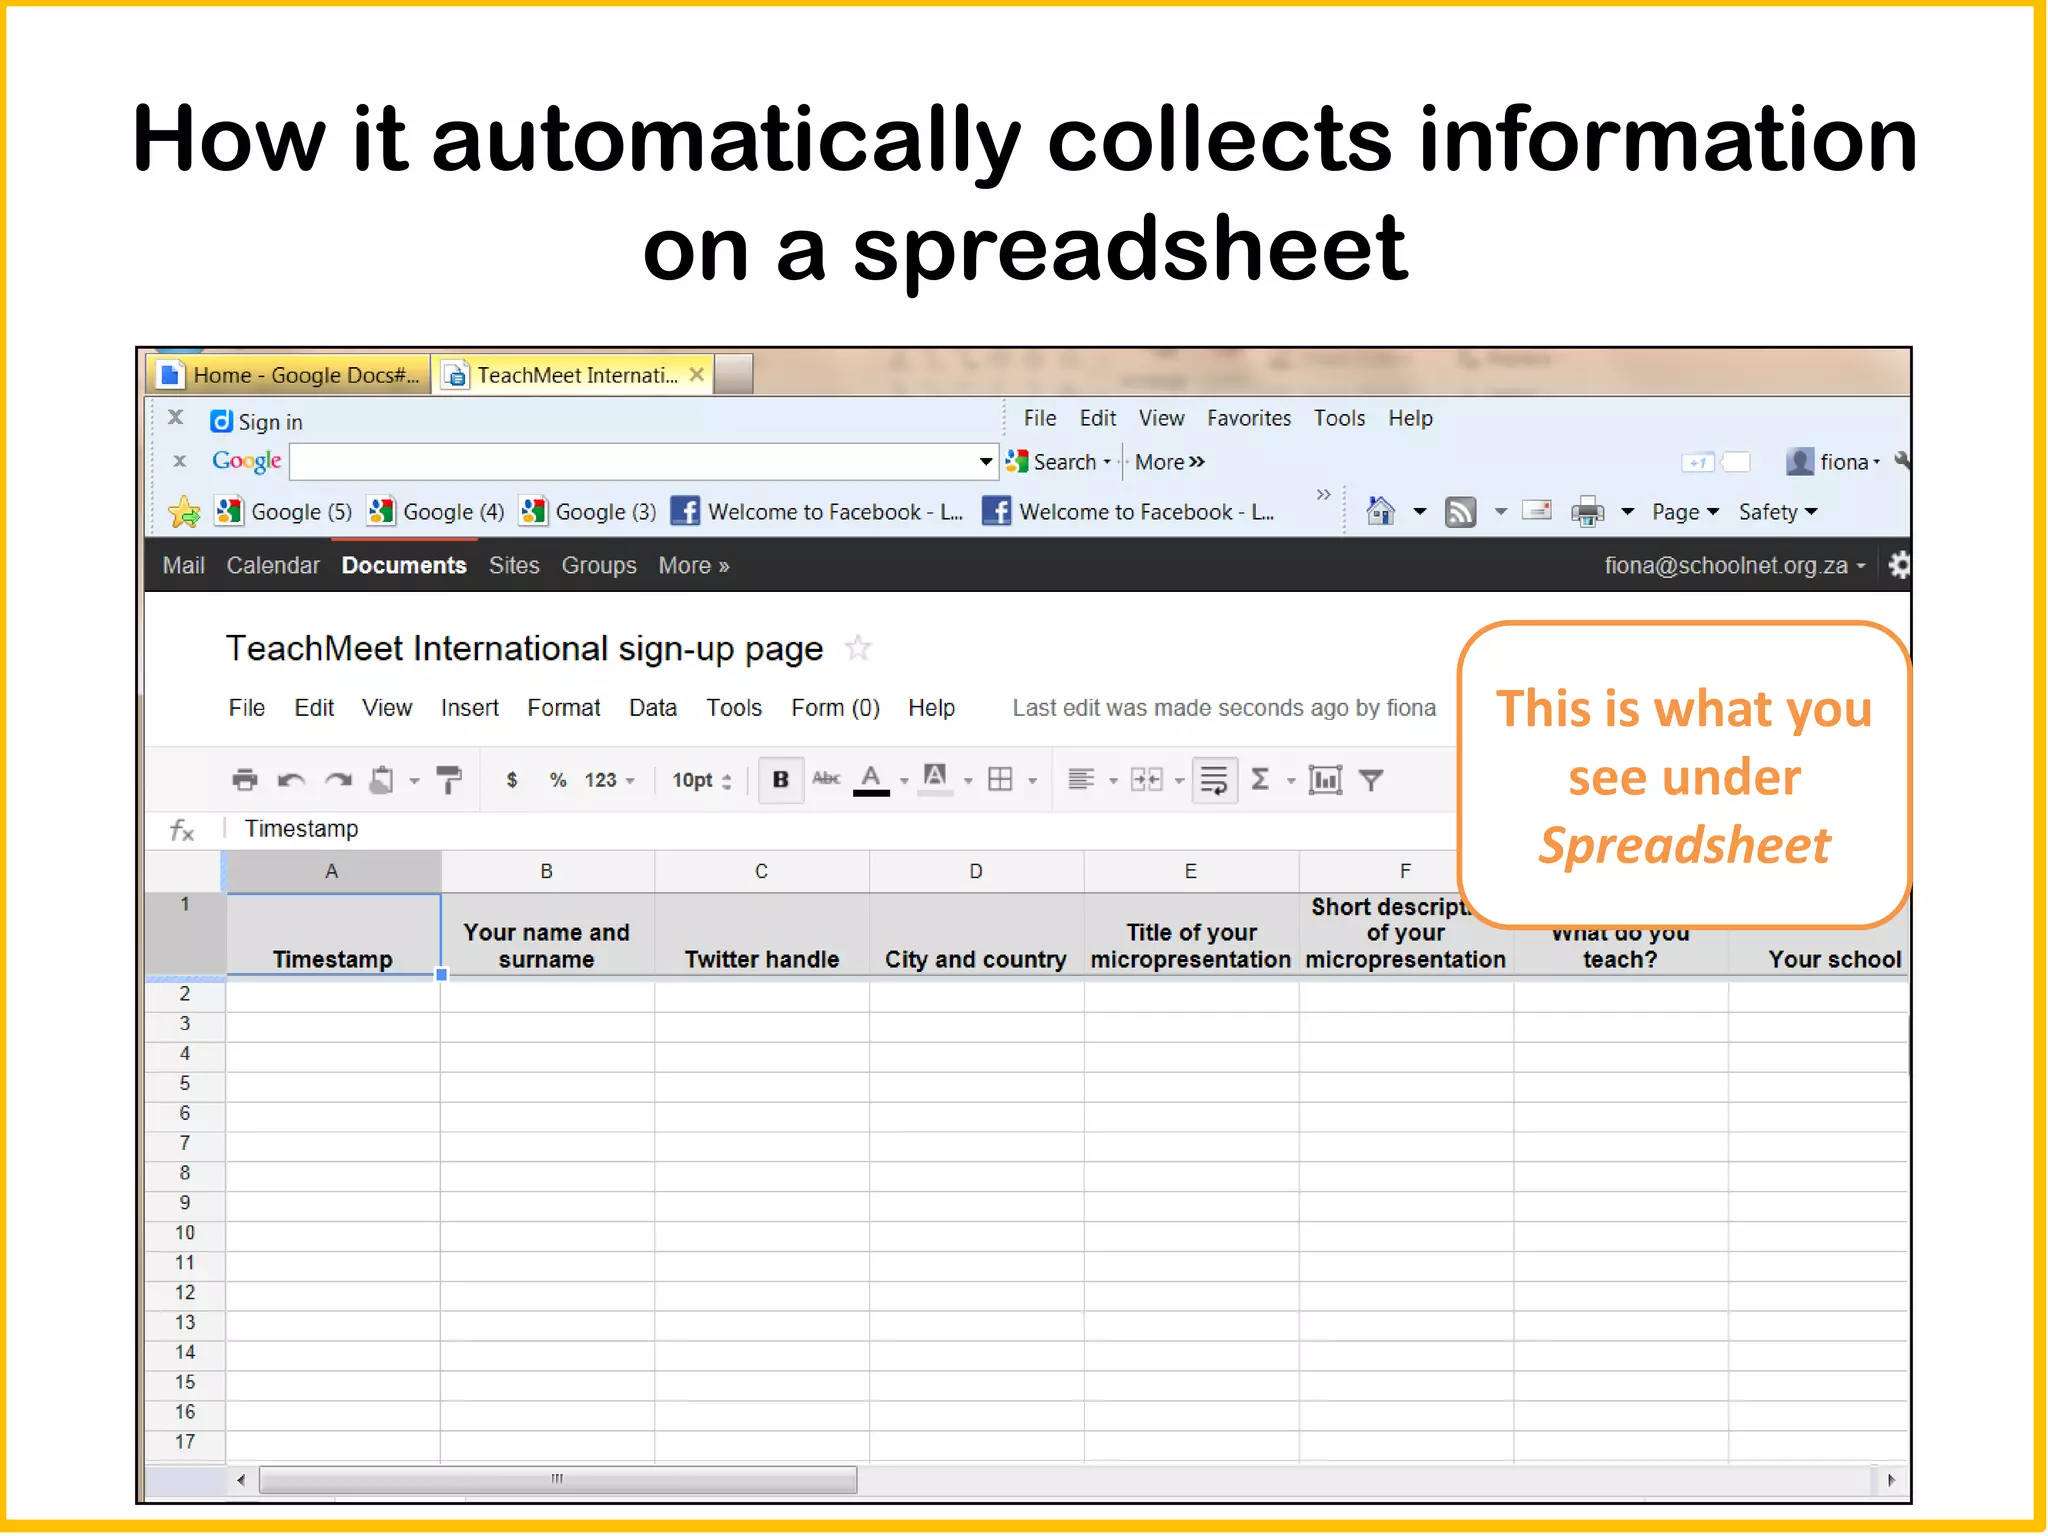Click the undo arrow icon

point(291,780)
